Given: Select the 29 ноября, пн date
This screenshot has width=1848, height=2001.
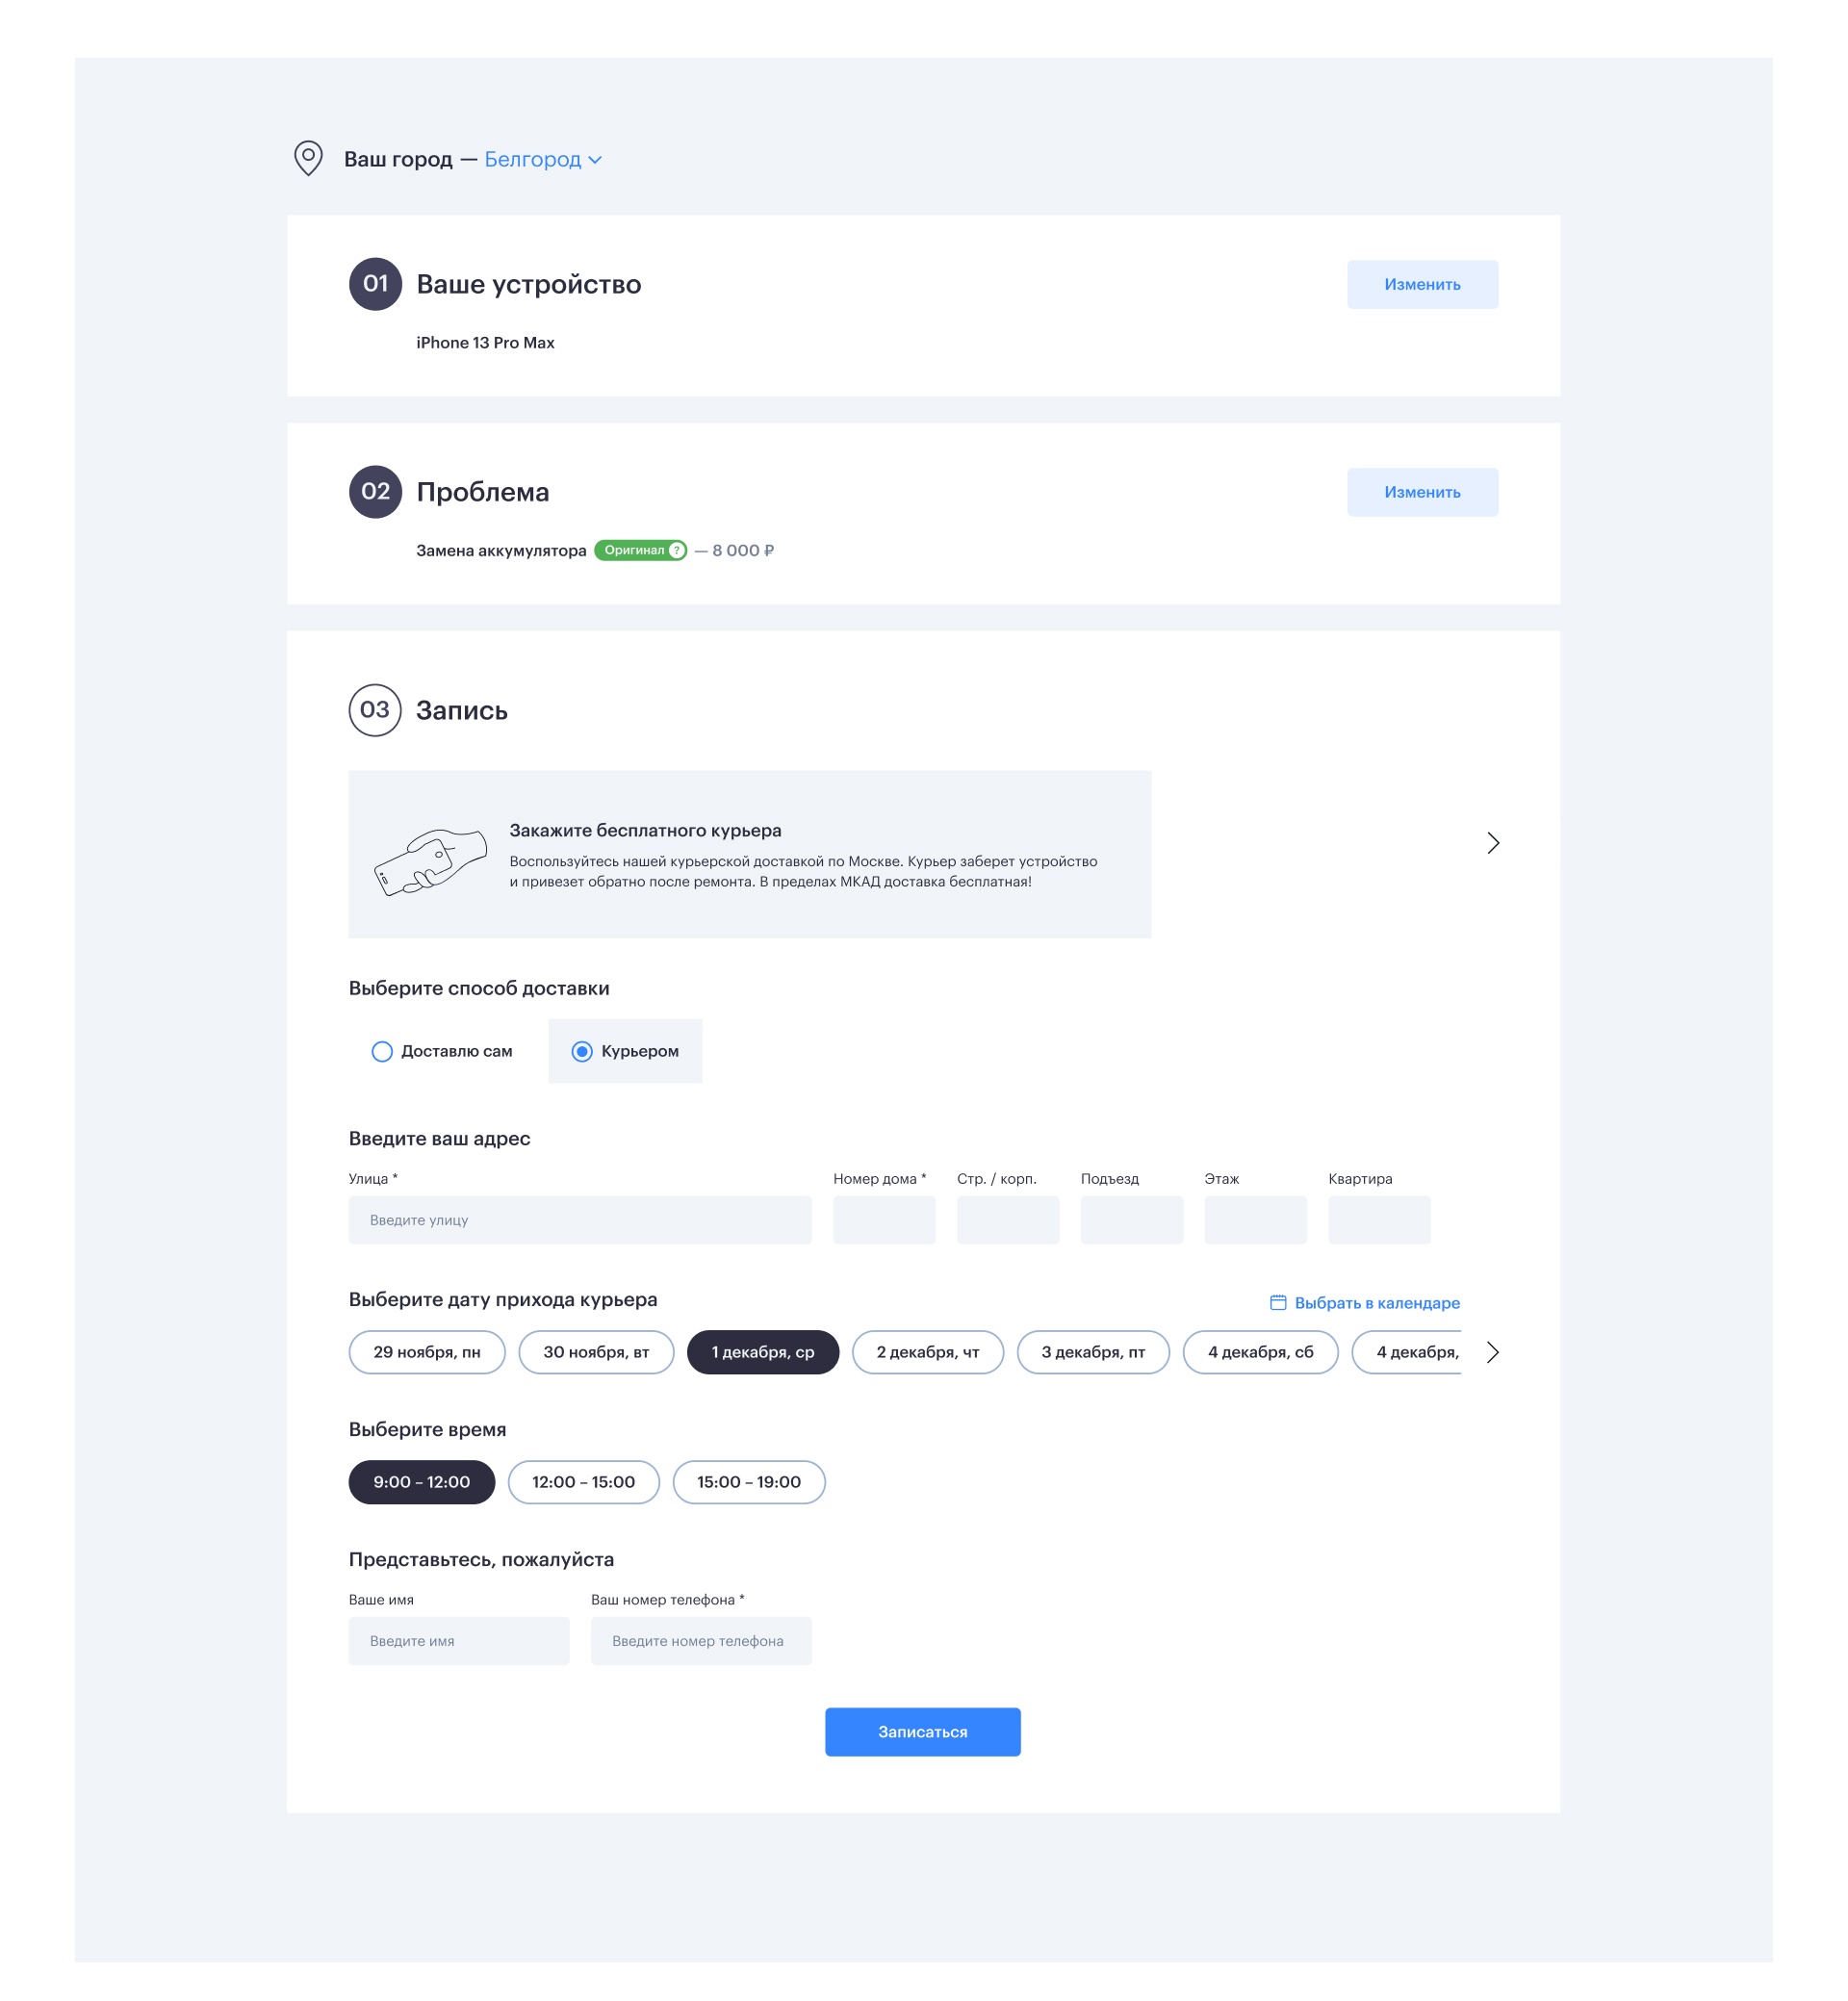Looking at the screenshot, I should pyautogui.click(x=427, y=1352).
